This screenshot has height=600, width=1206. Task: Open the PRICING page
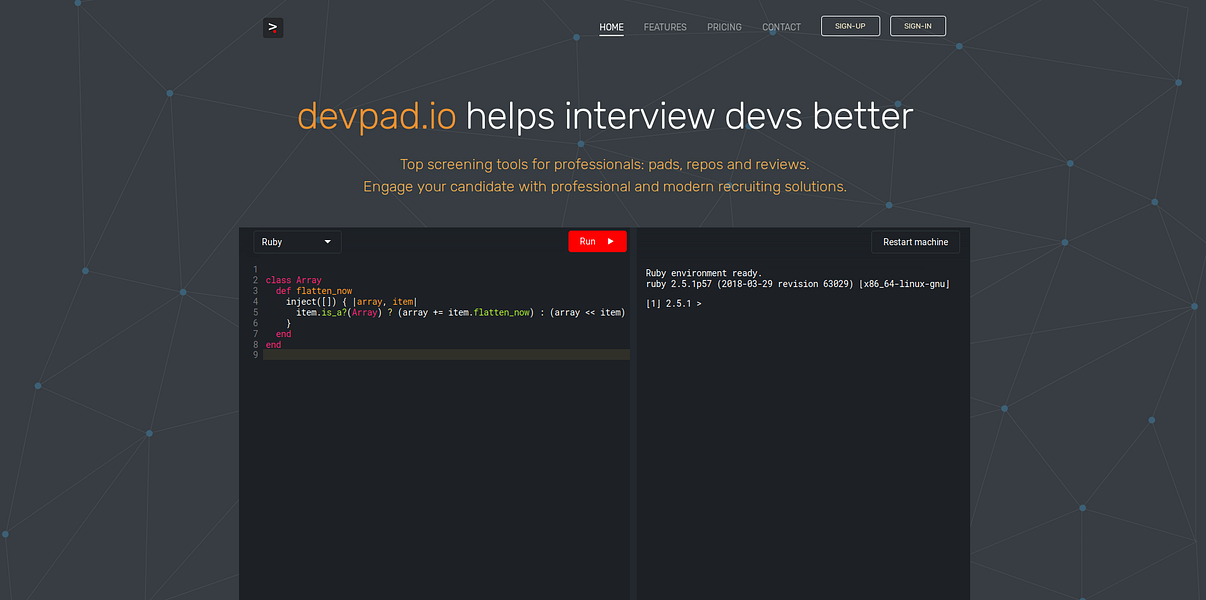724,27
